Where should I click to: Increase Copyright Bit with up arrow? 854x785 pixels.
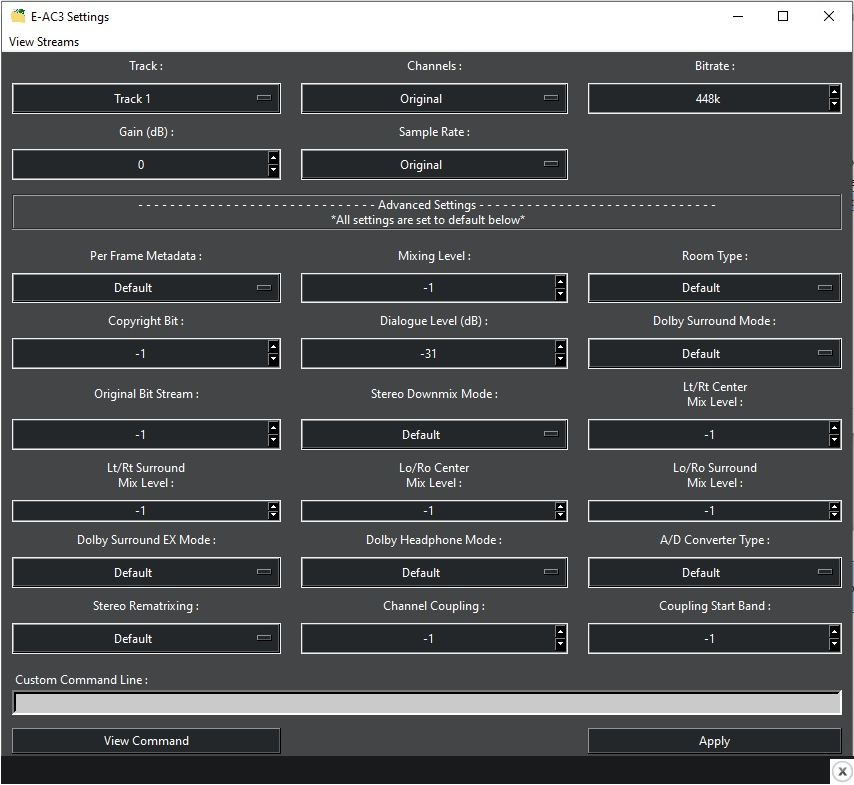coord(273,347)
